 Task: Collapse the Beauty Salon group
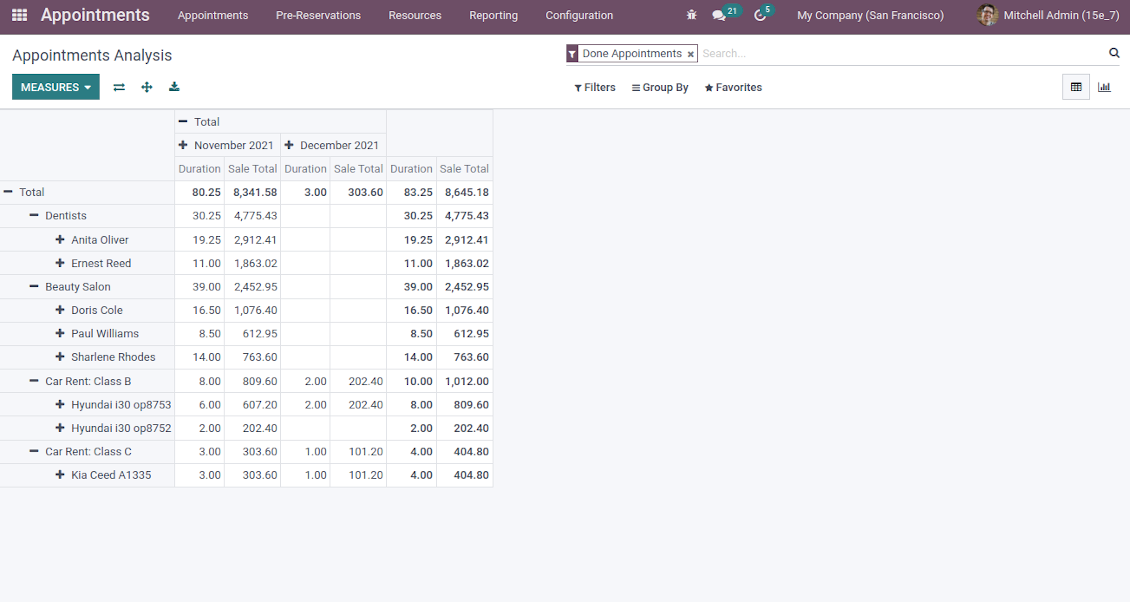click(34, 286)
